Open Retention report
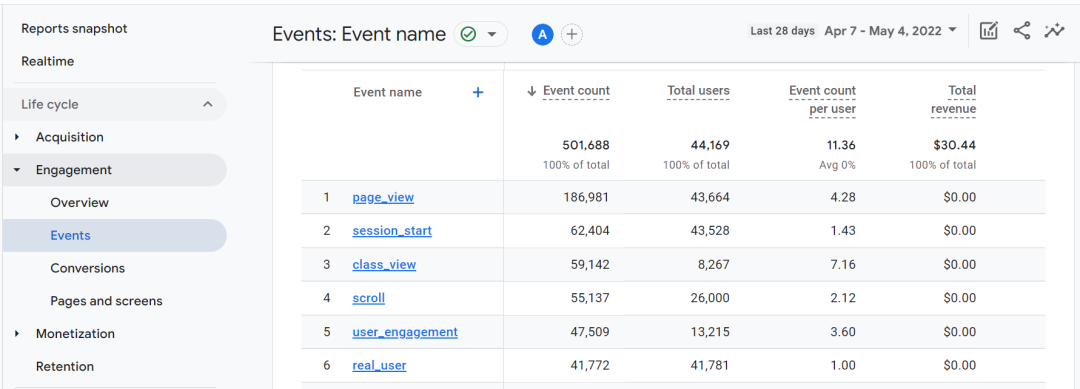 pyautogui.click(x=65, y=366)
